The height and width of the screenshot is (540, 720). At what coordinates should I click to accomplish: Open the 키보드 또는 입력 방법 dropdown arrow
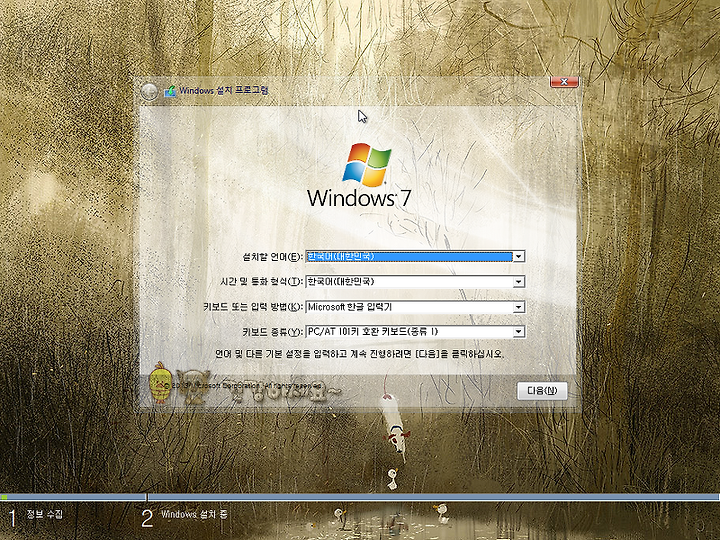[x=518, y=307]
